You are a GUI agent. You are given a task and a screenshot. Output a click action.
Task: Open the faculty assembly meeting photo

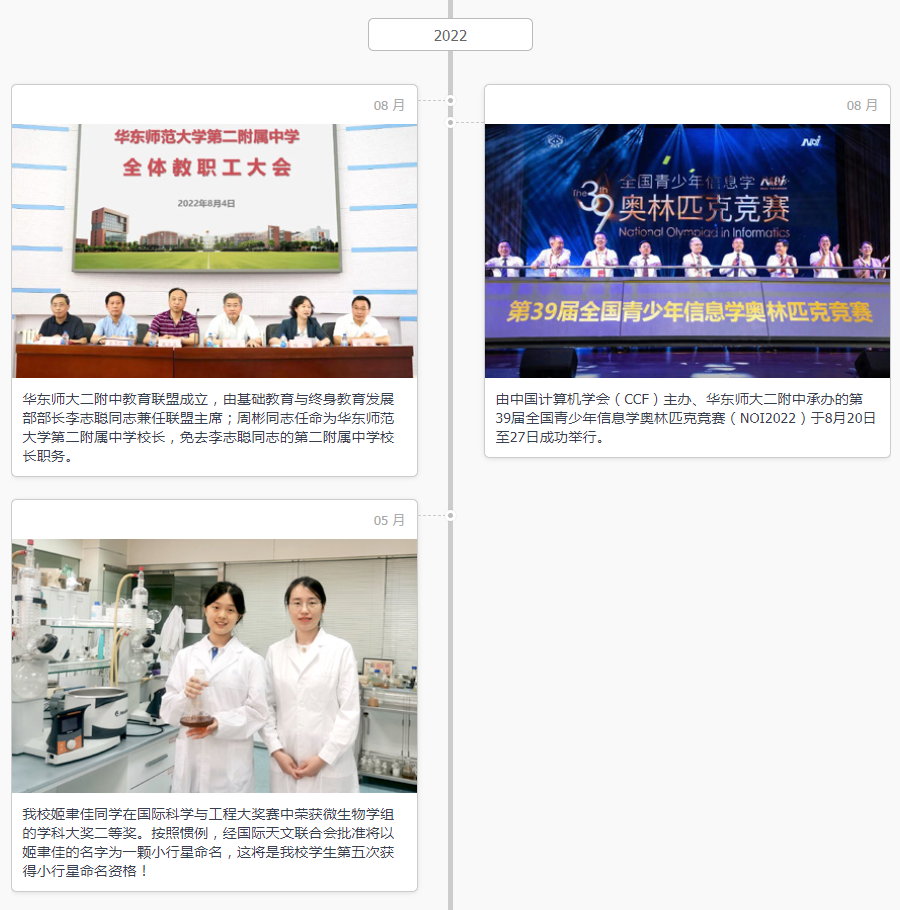(215, 251)
